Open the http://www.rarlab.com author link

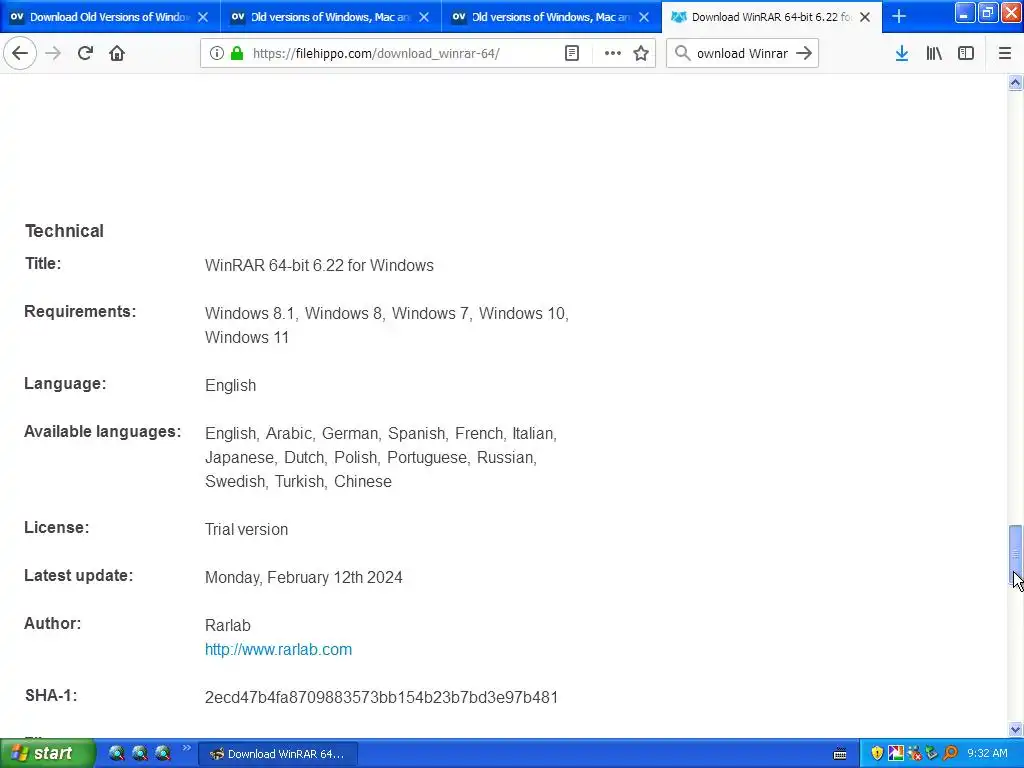coord(278,649)
